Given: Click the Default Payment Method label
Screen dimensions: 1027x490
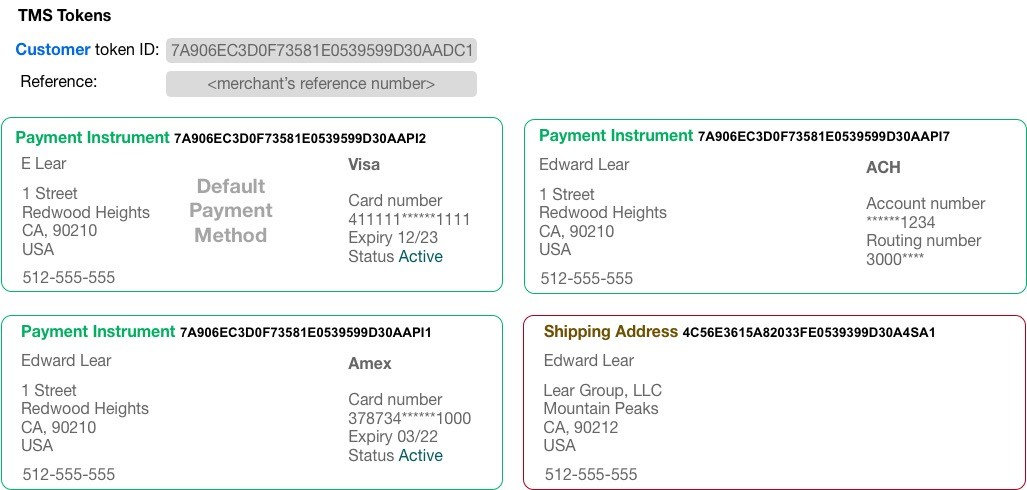Looking at the screenshot, I should 231,210.
